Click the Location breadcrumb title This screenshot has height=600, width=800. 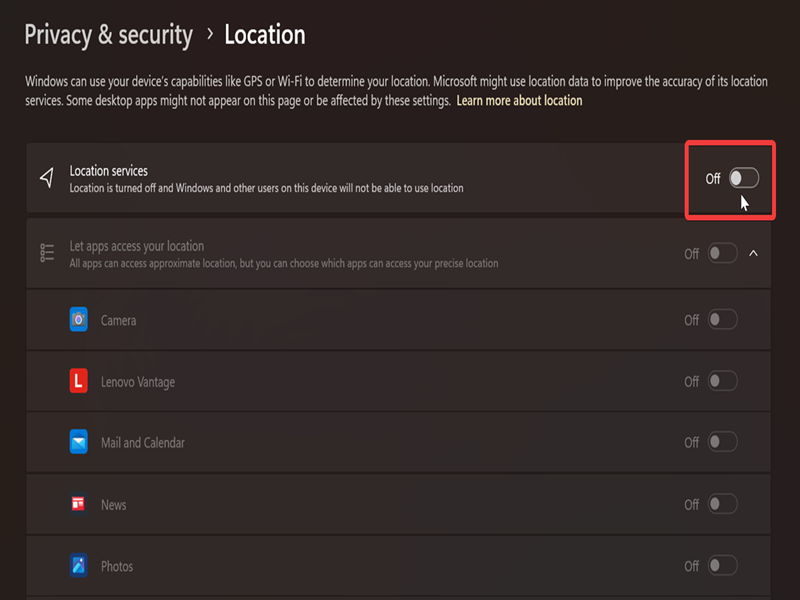pyautogui.click(x=265, y=35)
